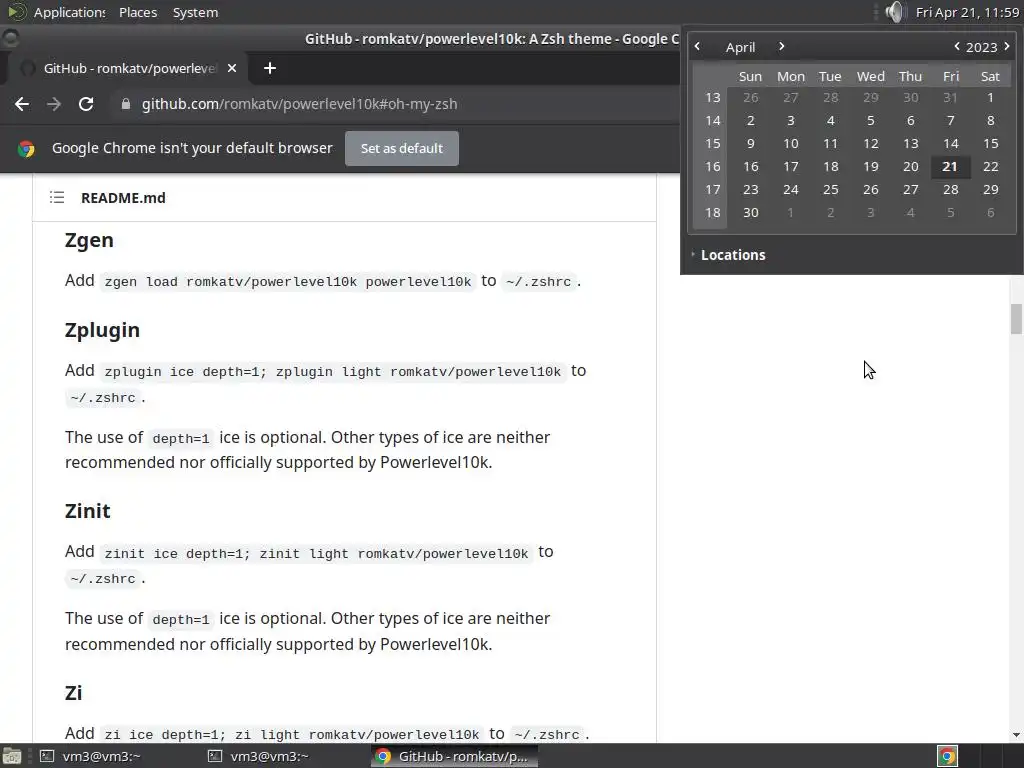Go to next year in calendar
Image resolution: width=1024 pixels, height=768 pixels.
coord(1006,46)
